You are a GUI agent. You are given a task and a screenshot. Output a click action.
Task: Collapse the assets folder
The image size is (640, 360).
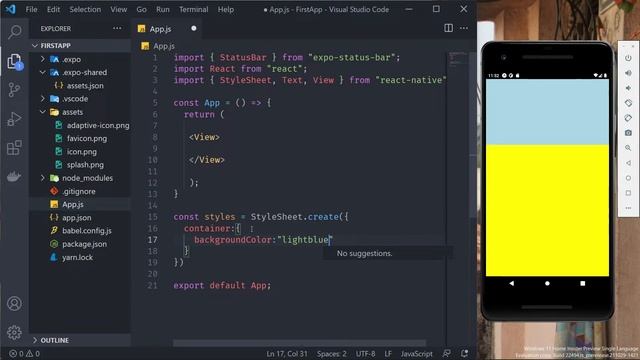pos(43,112)
